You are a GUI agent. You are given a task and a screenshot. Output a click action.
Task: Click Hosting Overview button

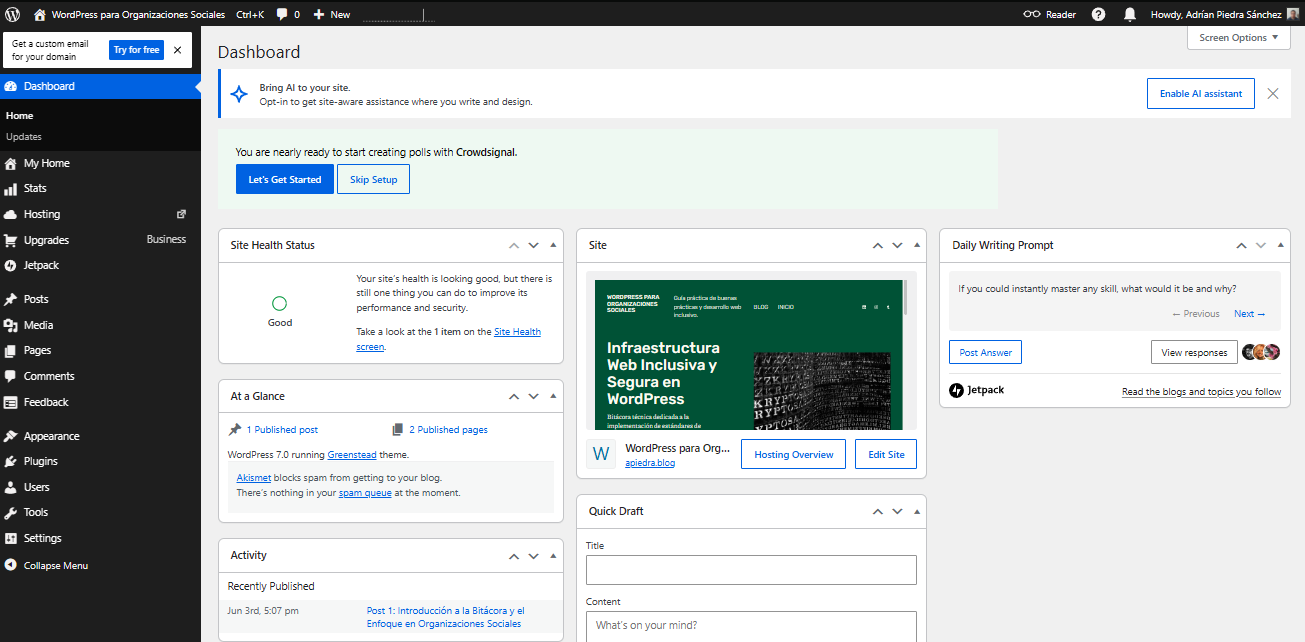tap(793, 454)
